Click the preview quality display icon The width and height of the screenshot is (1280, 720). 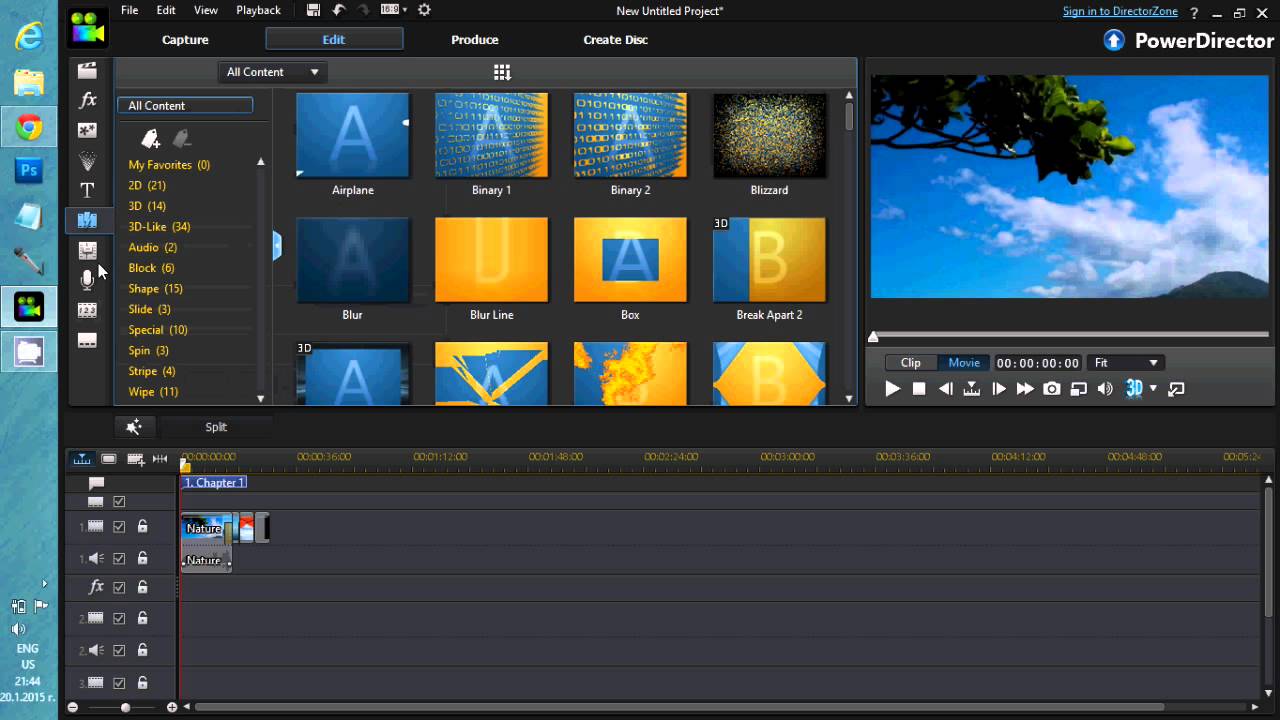click(x=1078, y=389)
